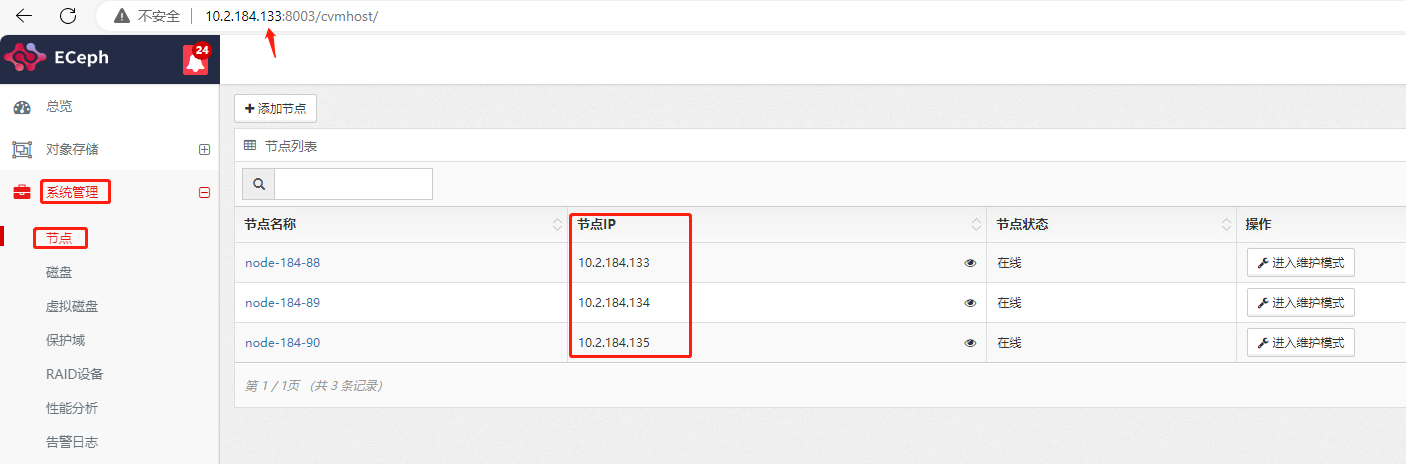
Task: Open 保护域 submenu item
Action: pyautogui.click(x=66, y=340)
